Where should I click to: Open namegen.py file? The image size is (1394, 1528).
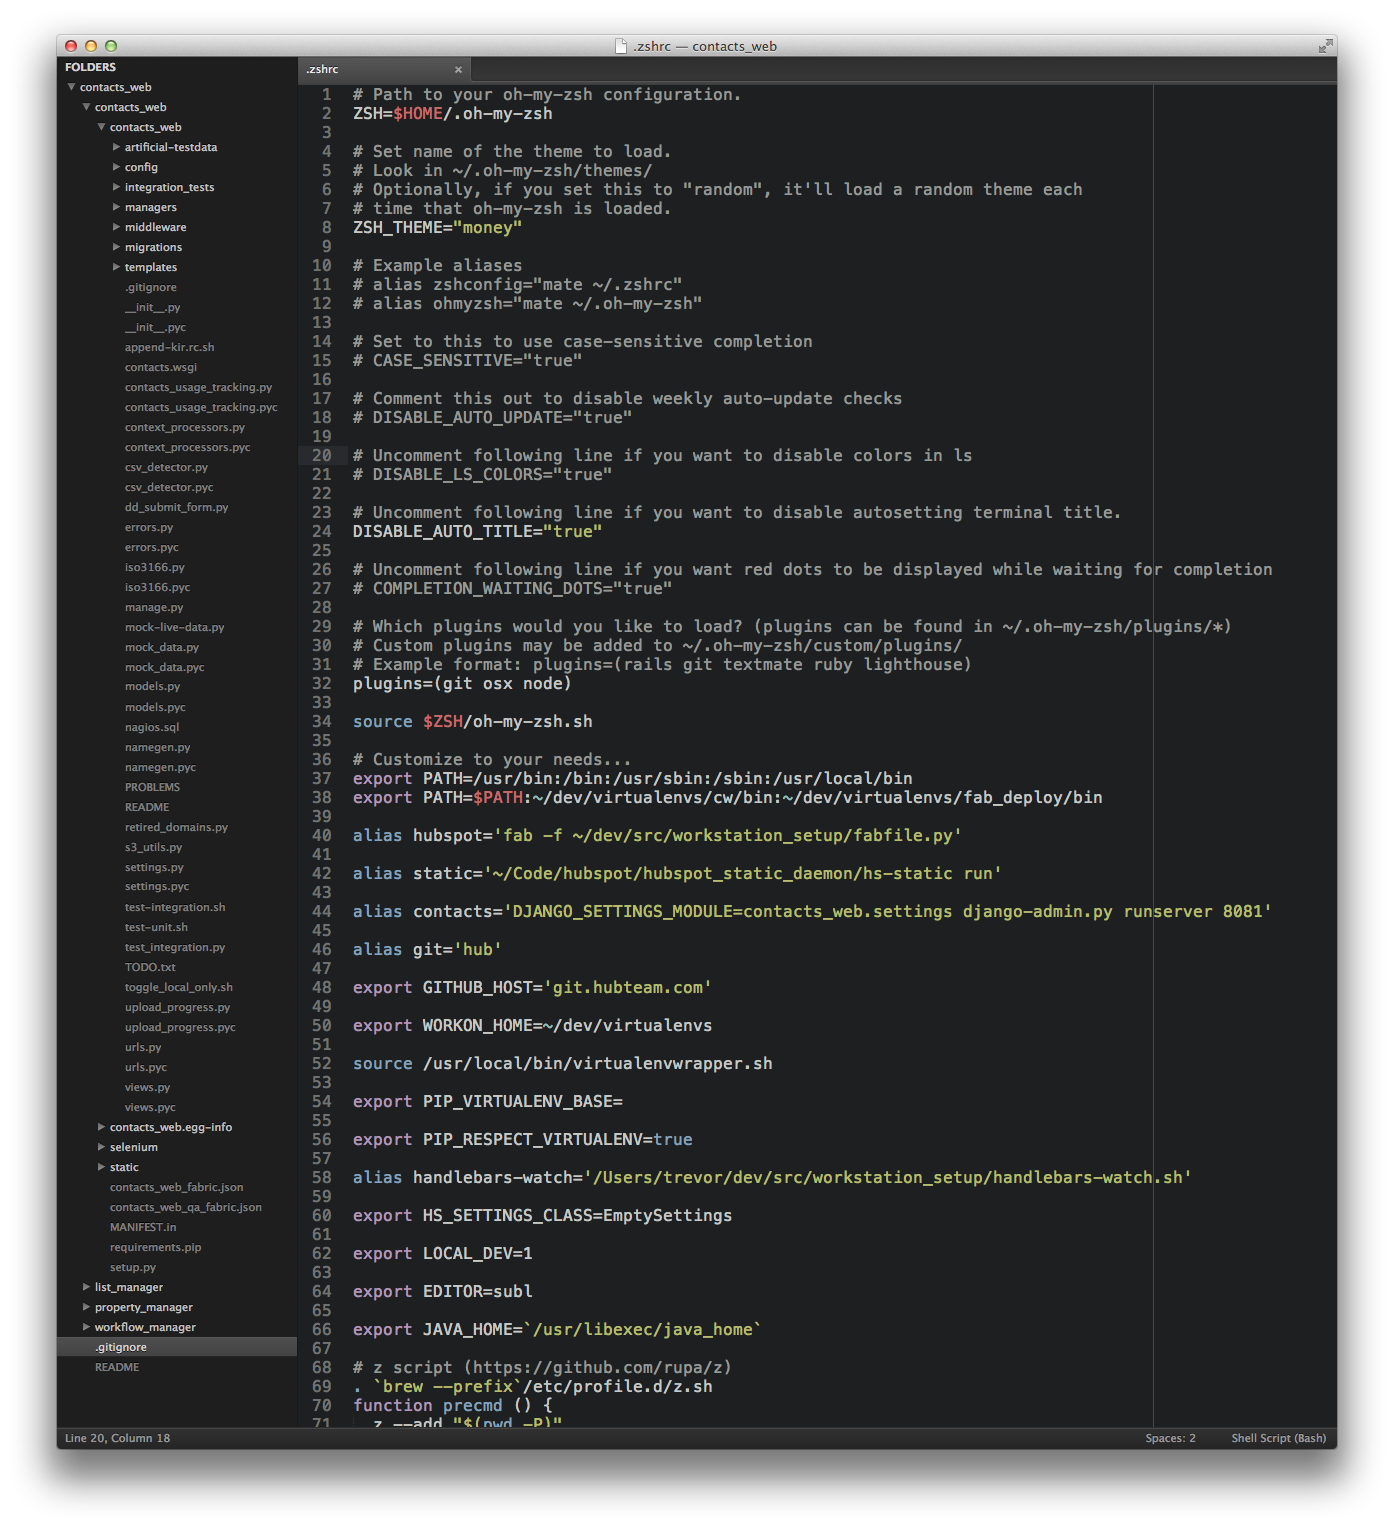(157, 747)
